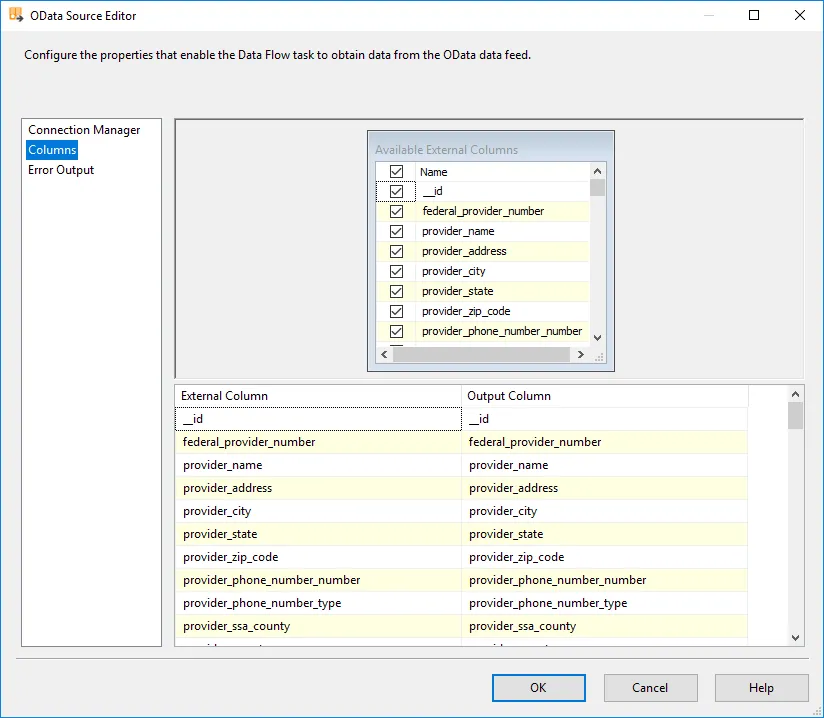This screenshot has width=824, height=718.
Task: Select provider_phone_number_number External Column cell
Action: (318, 580)
